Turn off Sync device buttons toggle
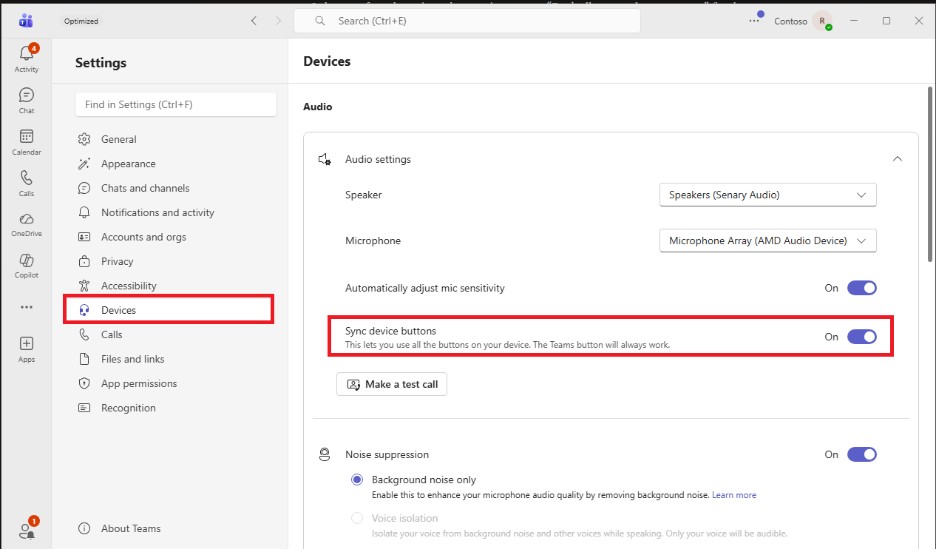The image size is (936, 555). [862, 337]
